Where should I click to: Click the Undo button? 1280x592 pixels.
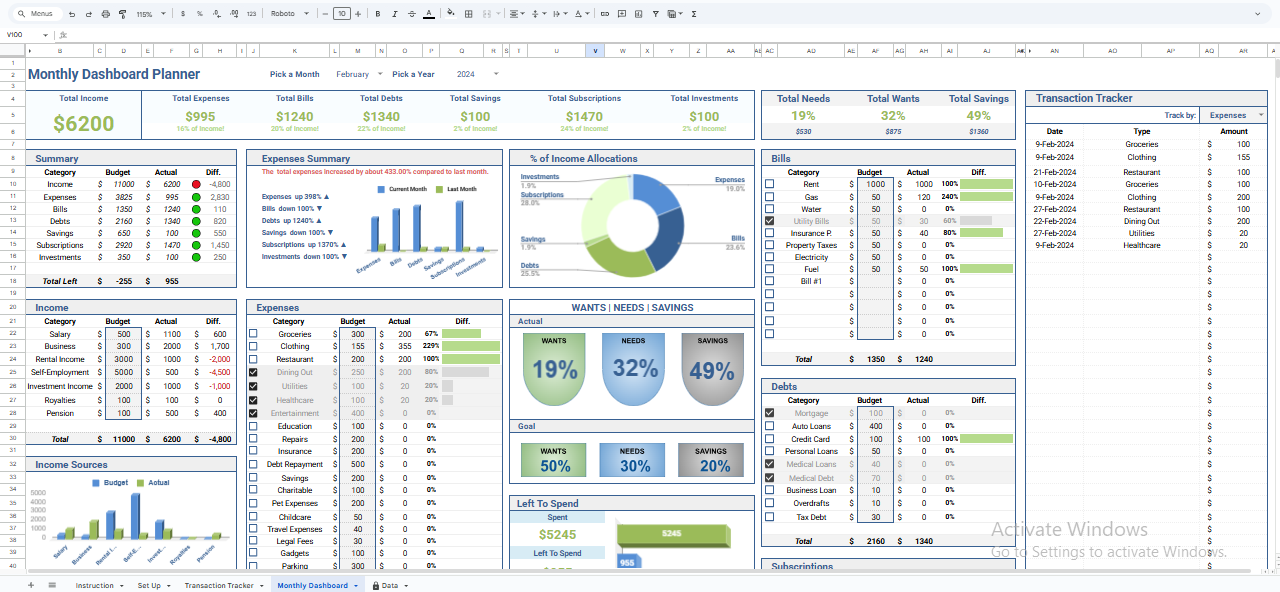(x=70, y=13)
